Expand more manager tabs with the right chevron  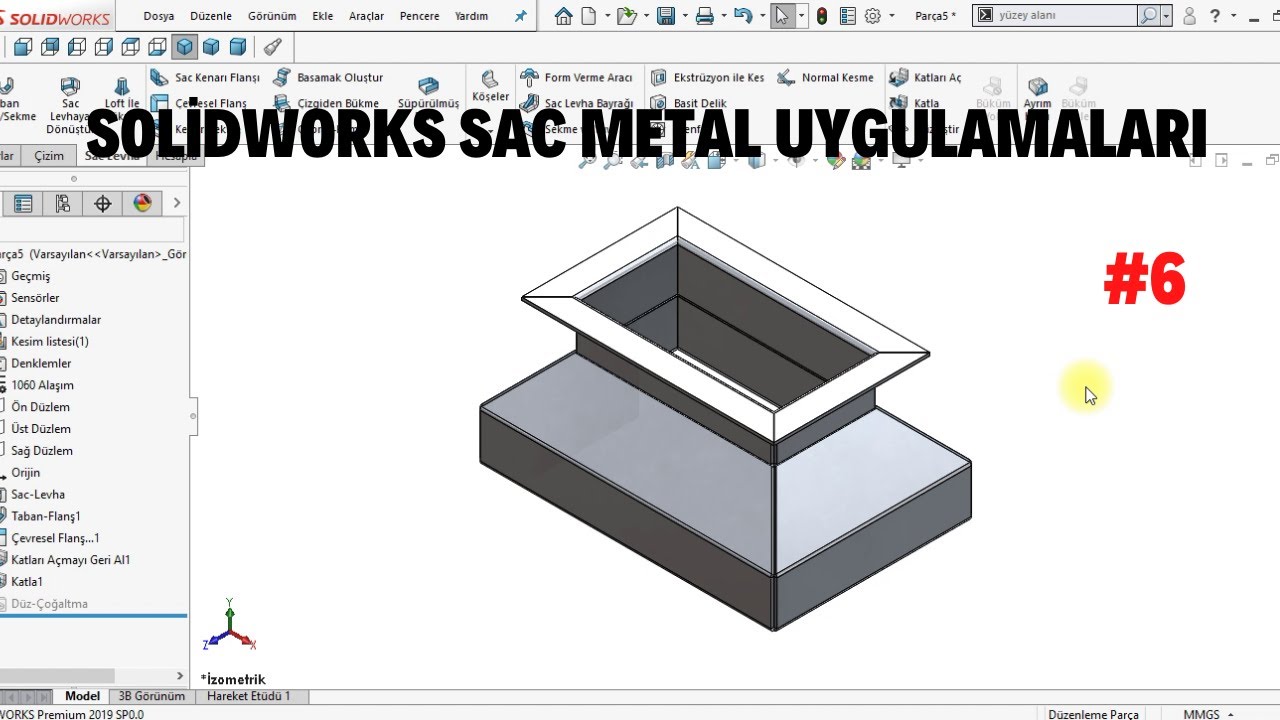[177, 203]
